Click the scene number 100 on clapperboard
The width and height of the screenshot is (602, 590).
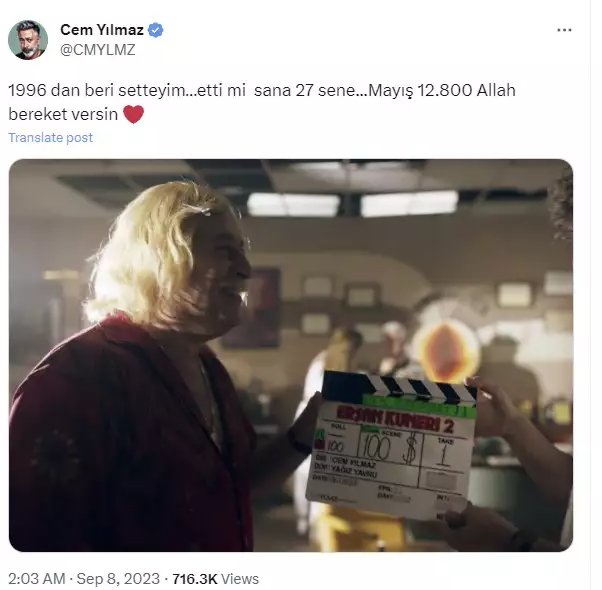tap(376, 448)
